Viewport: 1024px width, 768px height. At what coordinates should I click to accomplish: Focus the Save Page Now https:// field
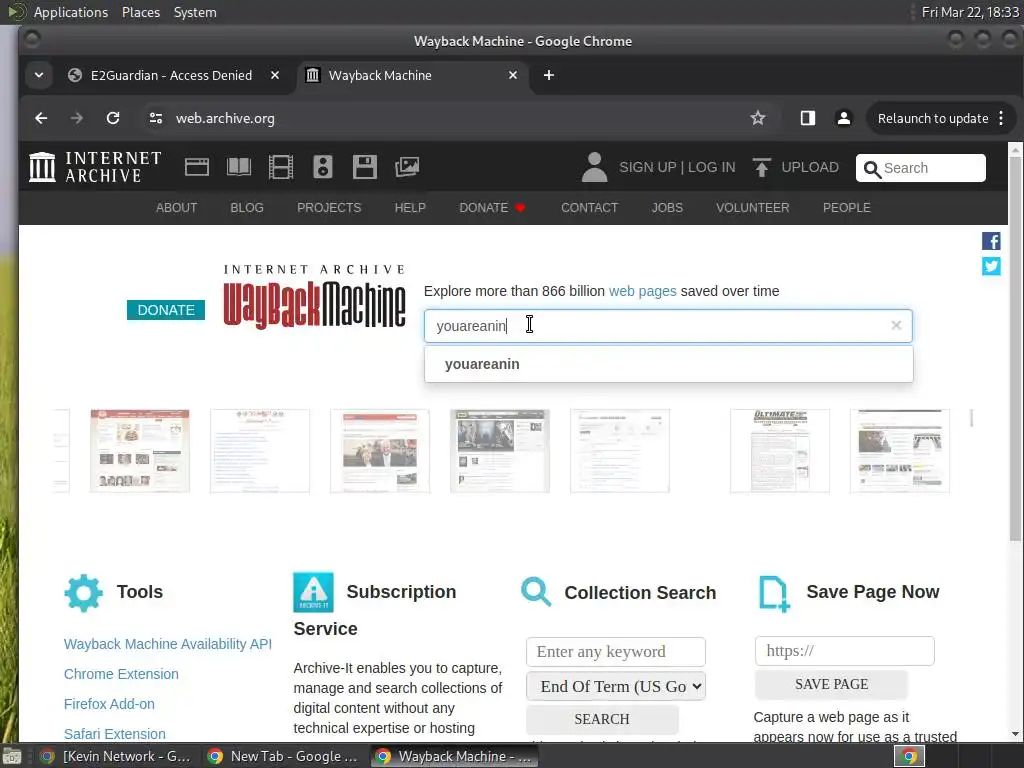point(844,651)
